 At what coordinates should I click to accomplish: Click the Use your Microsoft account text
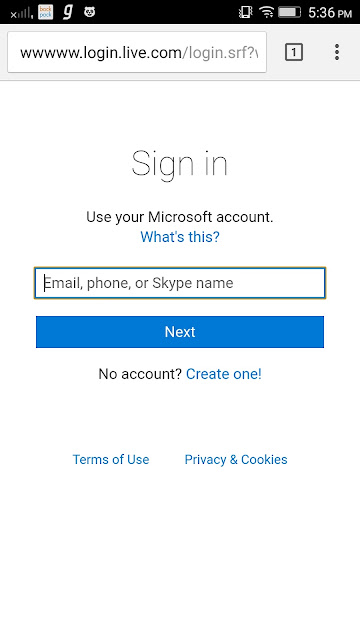pyautogui.click(x=180, y=217)
